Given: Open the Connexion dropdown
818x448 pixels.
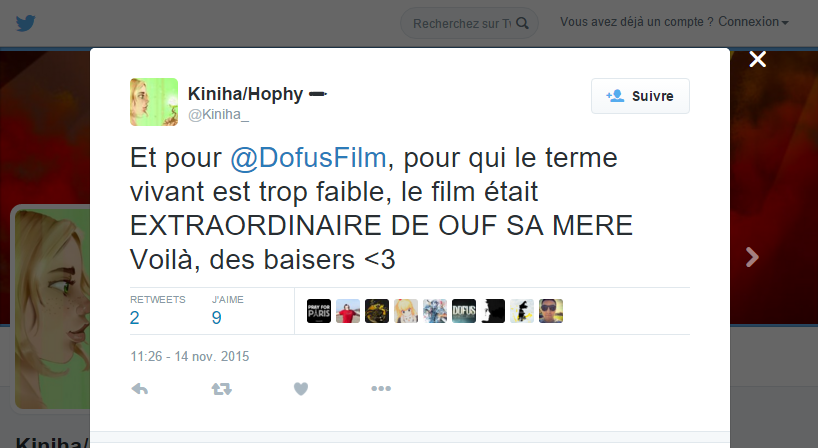Looking at the screenshot, I should click(x=753, y=22).
